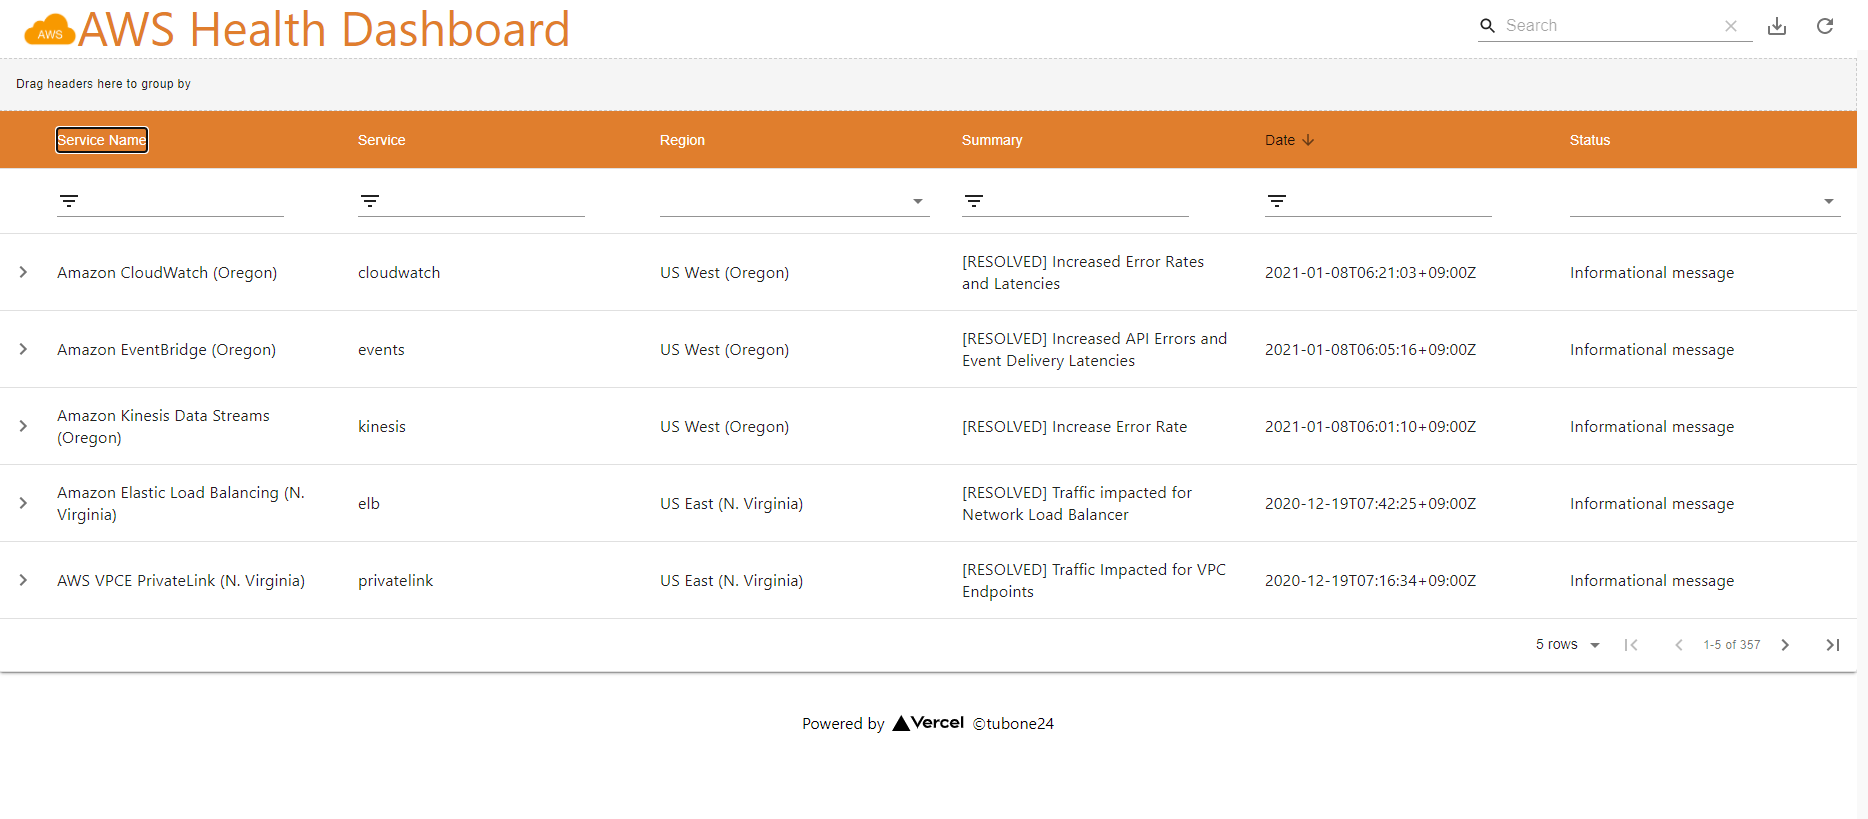Open the Status filter dropdown

click(x=1828, y=202)
